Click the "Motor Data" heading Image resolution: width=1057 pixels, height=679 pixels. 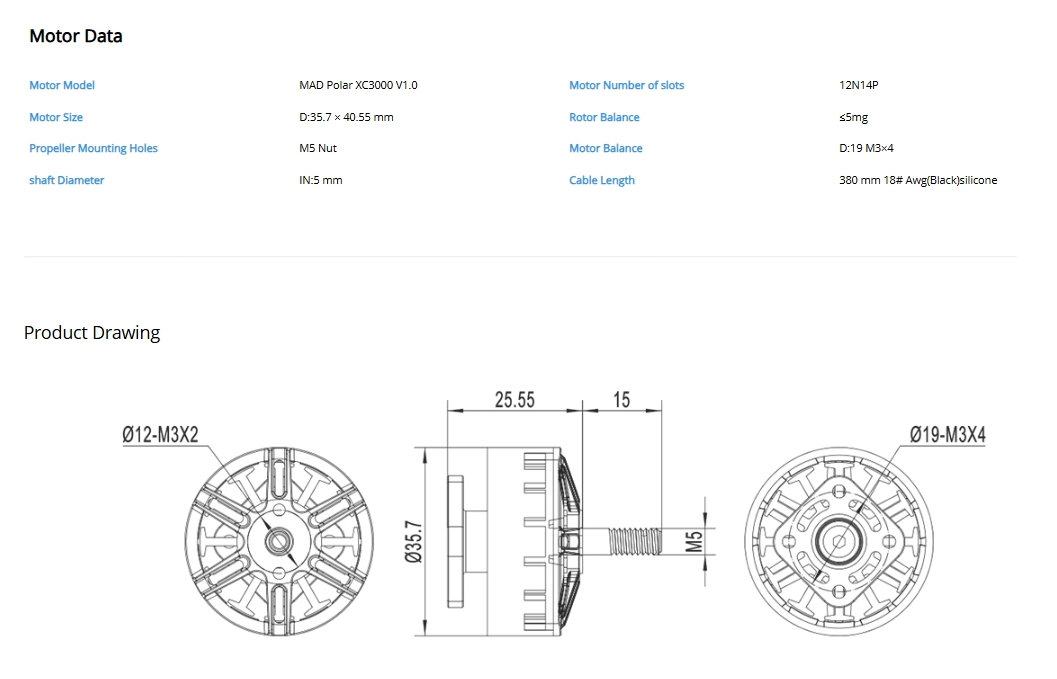(x=76, y=36)
